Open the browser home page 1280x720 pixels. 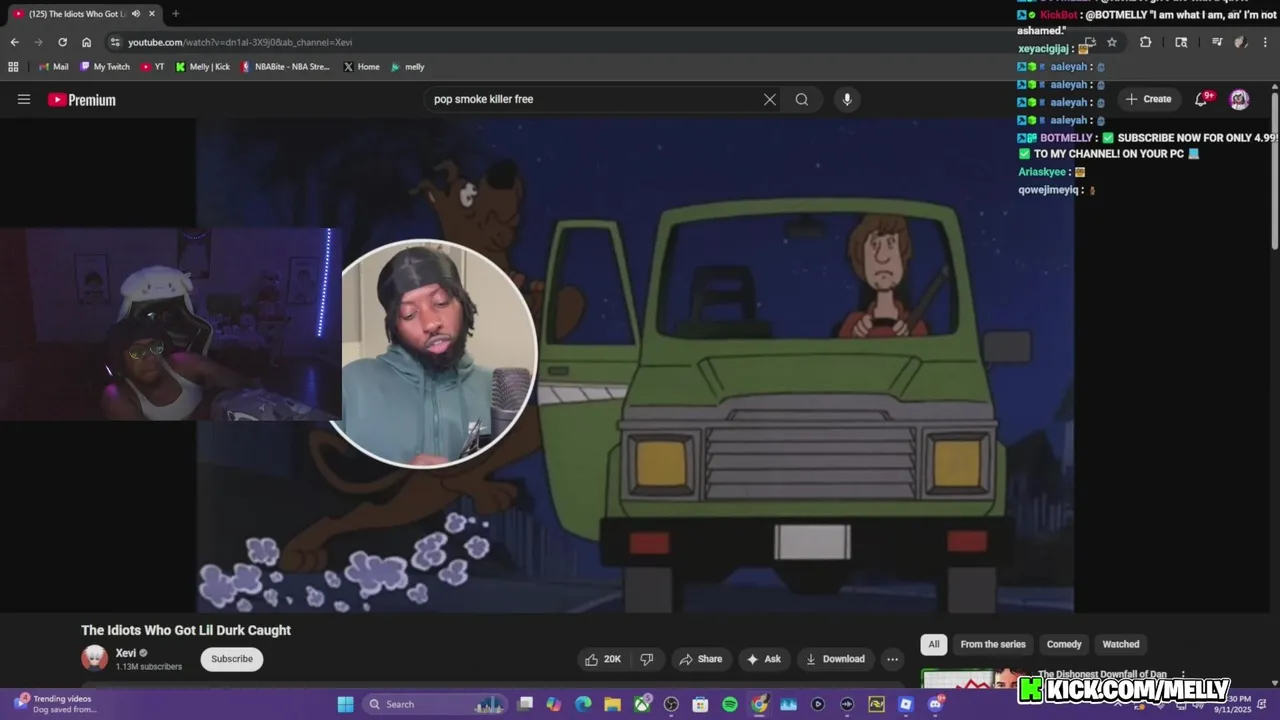87,42
